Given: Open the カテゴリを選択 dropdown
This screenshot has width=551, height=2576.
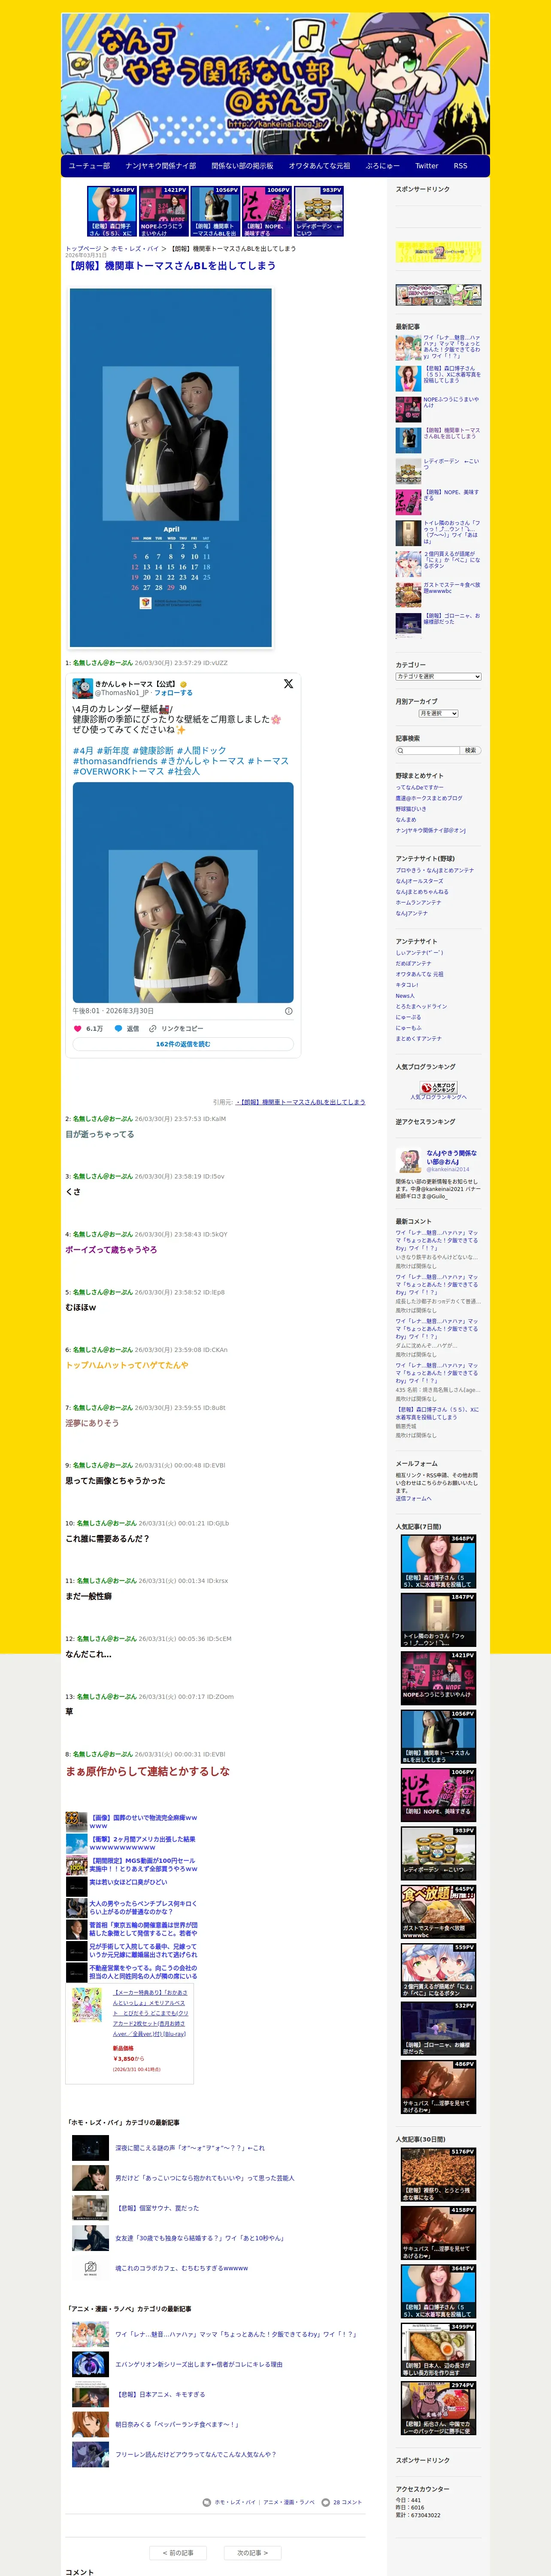Looking at the screenshot, I should (x=438, y=677).
